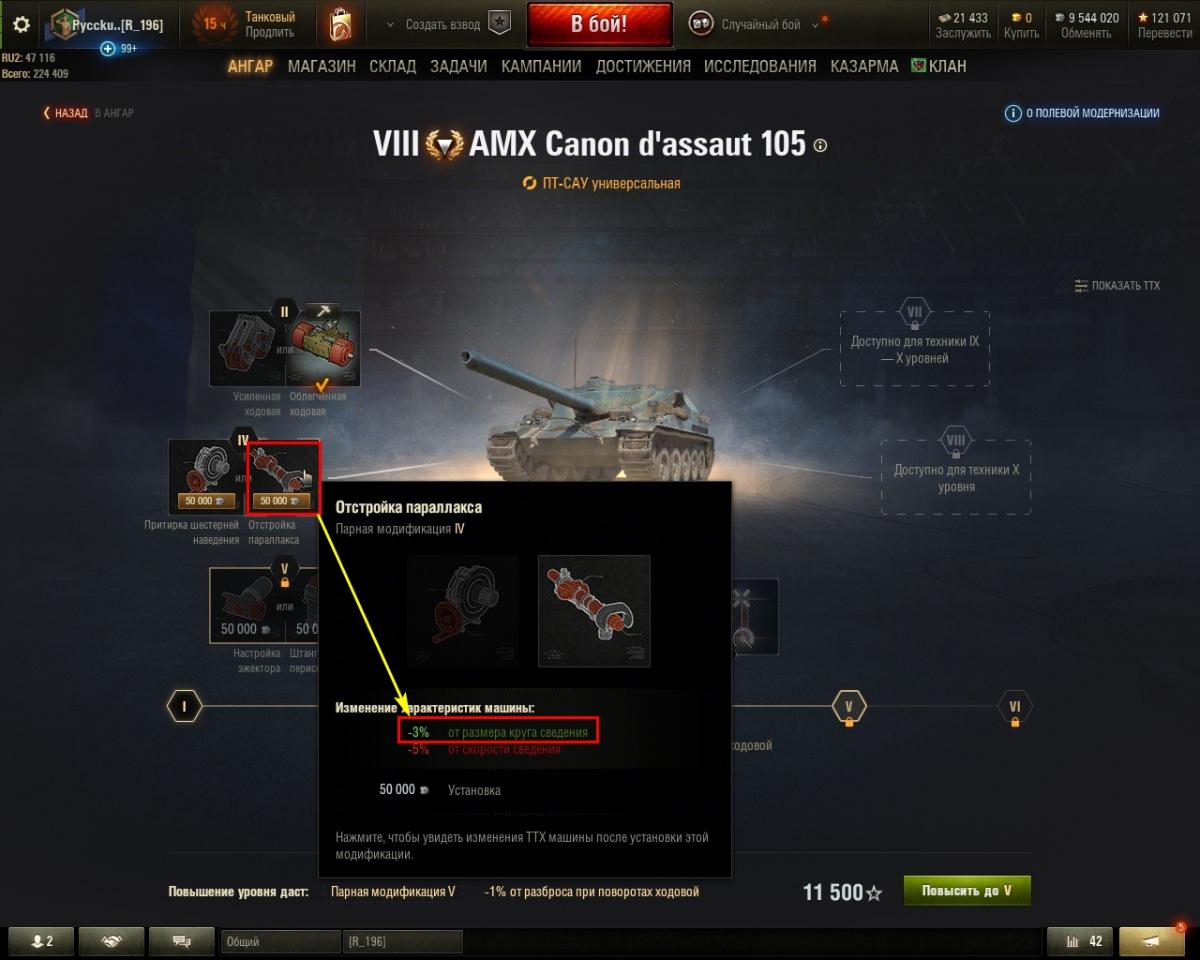
Task: Click the premium shop bag icon
Action: coord(342,24)
